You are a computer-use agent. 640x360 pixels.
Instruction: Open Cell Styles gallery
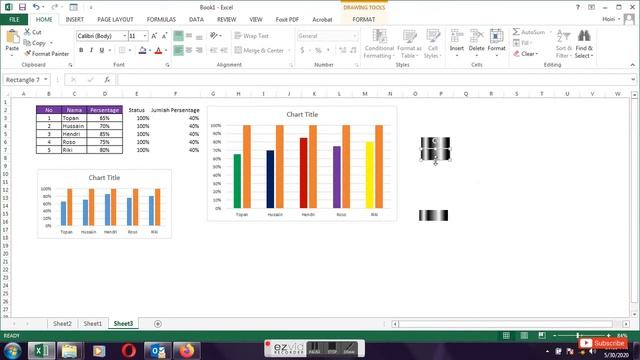433,44
